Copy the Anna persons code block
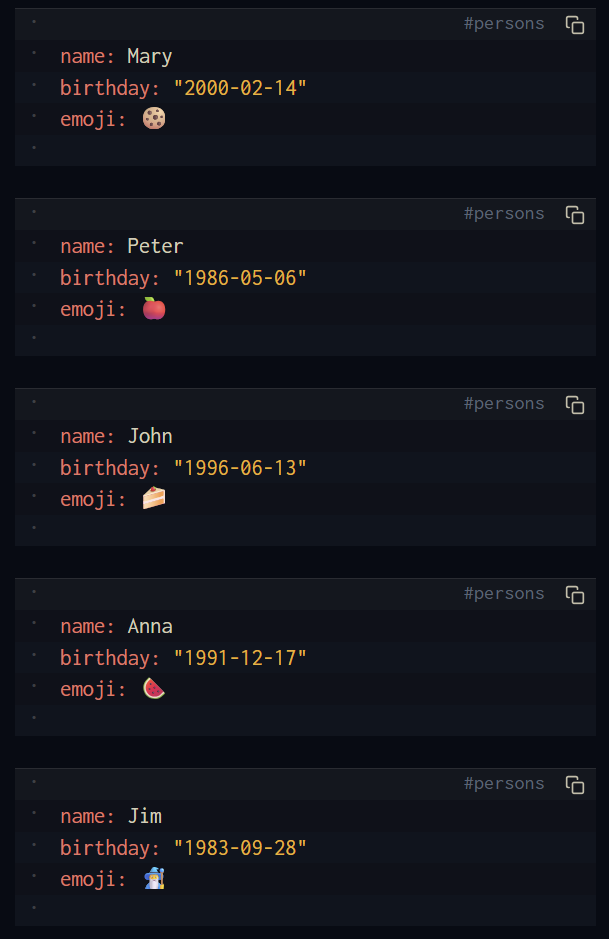Image resolution: width=609 pixels, height=939 pixels. 575,595
